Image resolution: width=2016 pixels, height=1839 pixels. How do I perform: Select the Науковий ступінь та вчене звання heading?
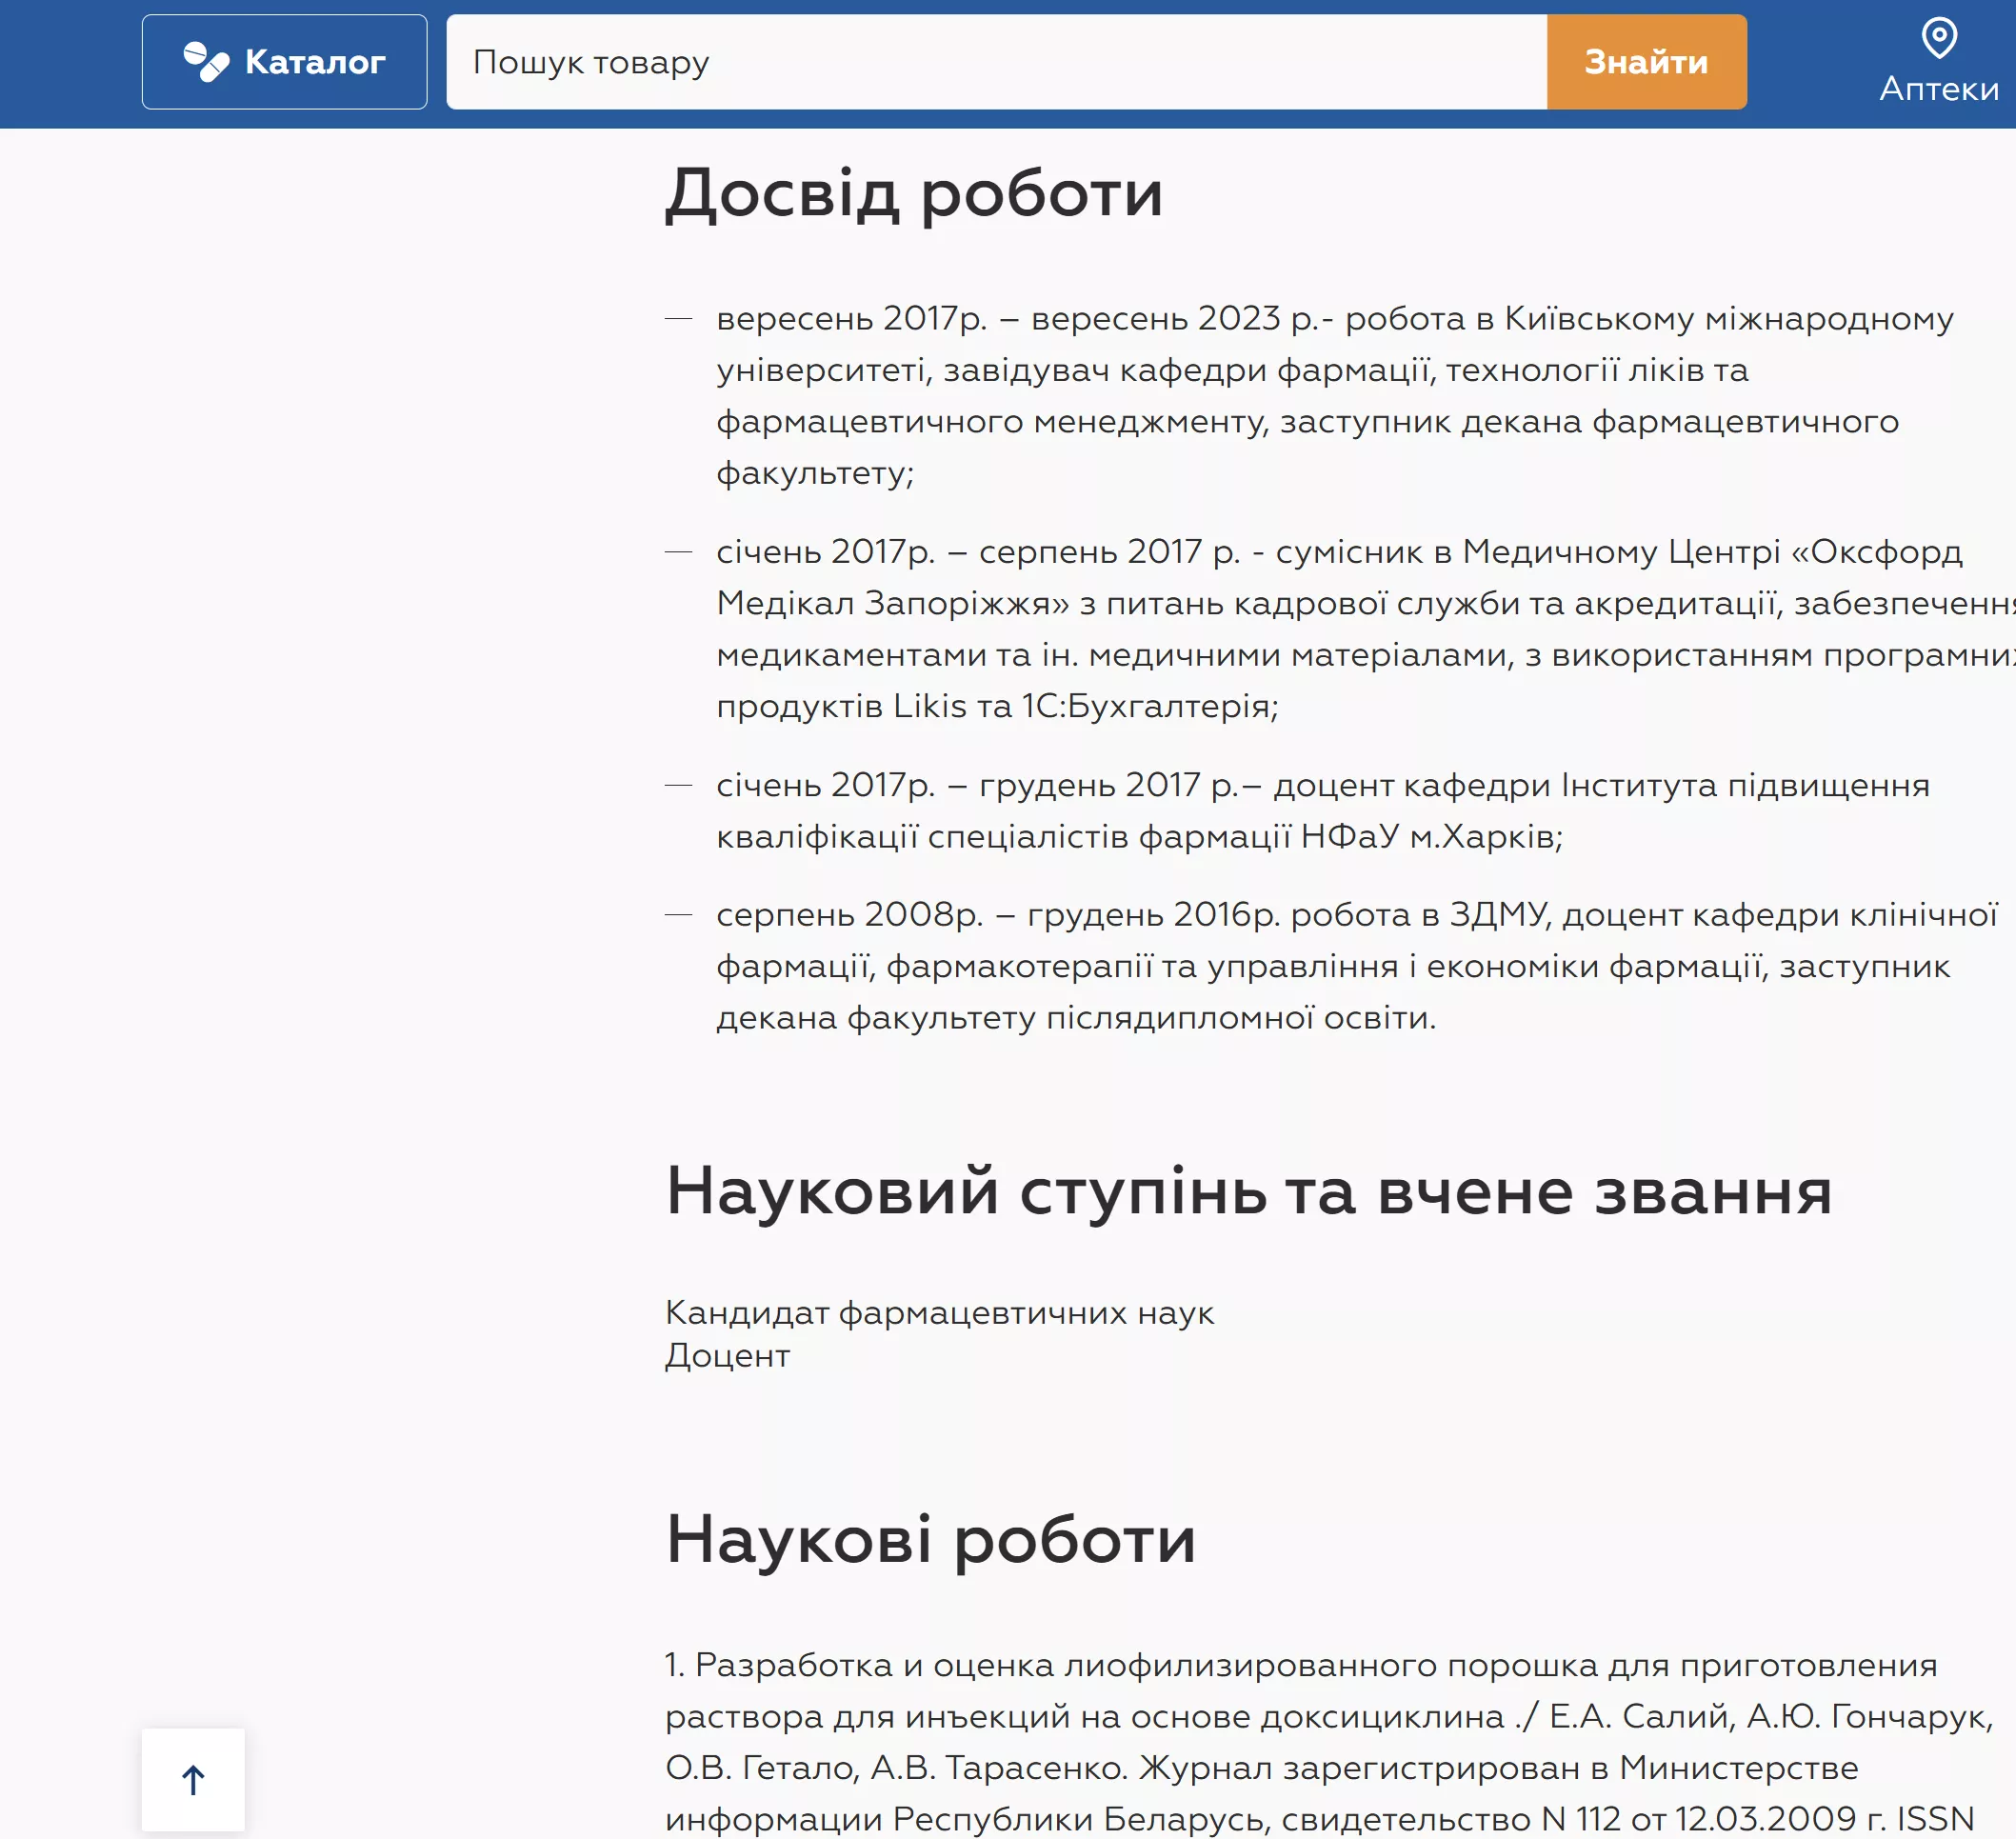(1249, 1192)
